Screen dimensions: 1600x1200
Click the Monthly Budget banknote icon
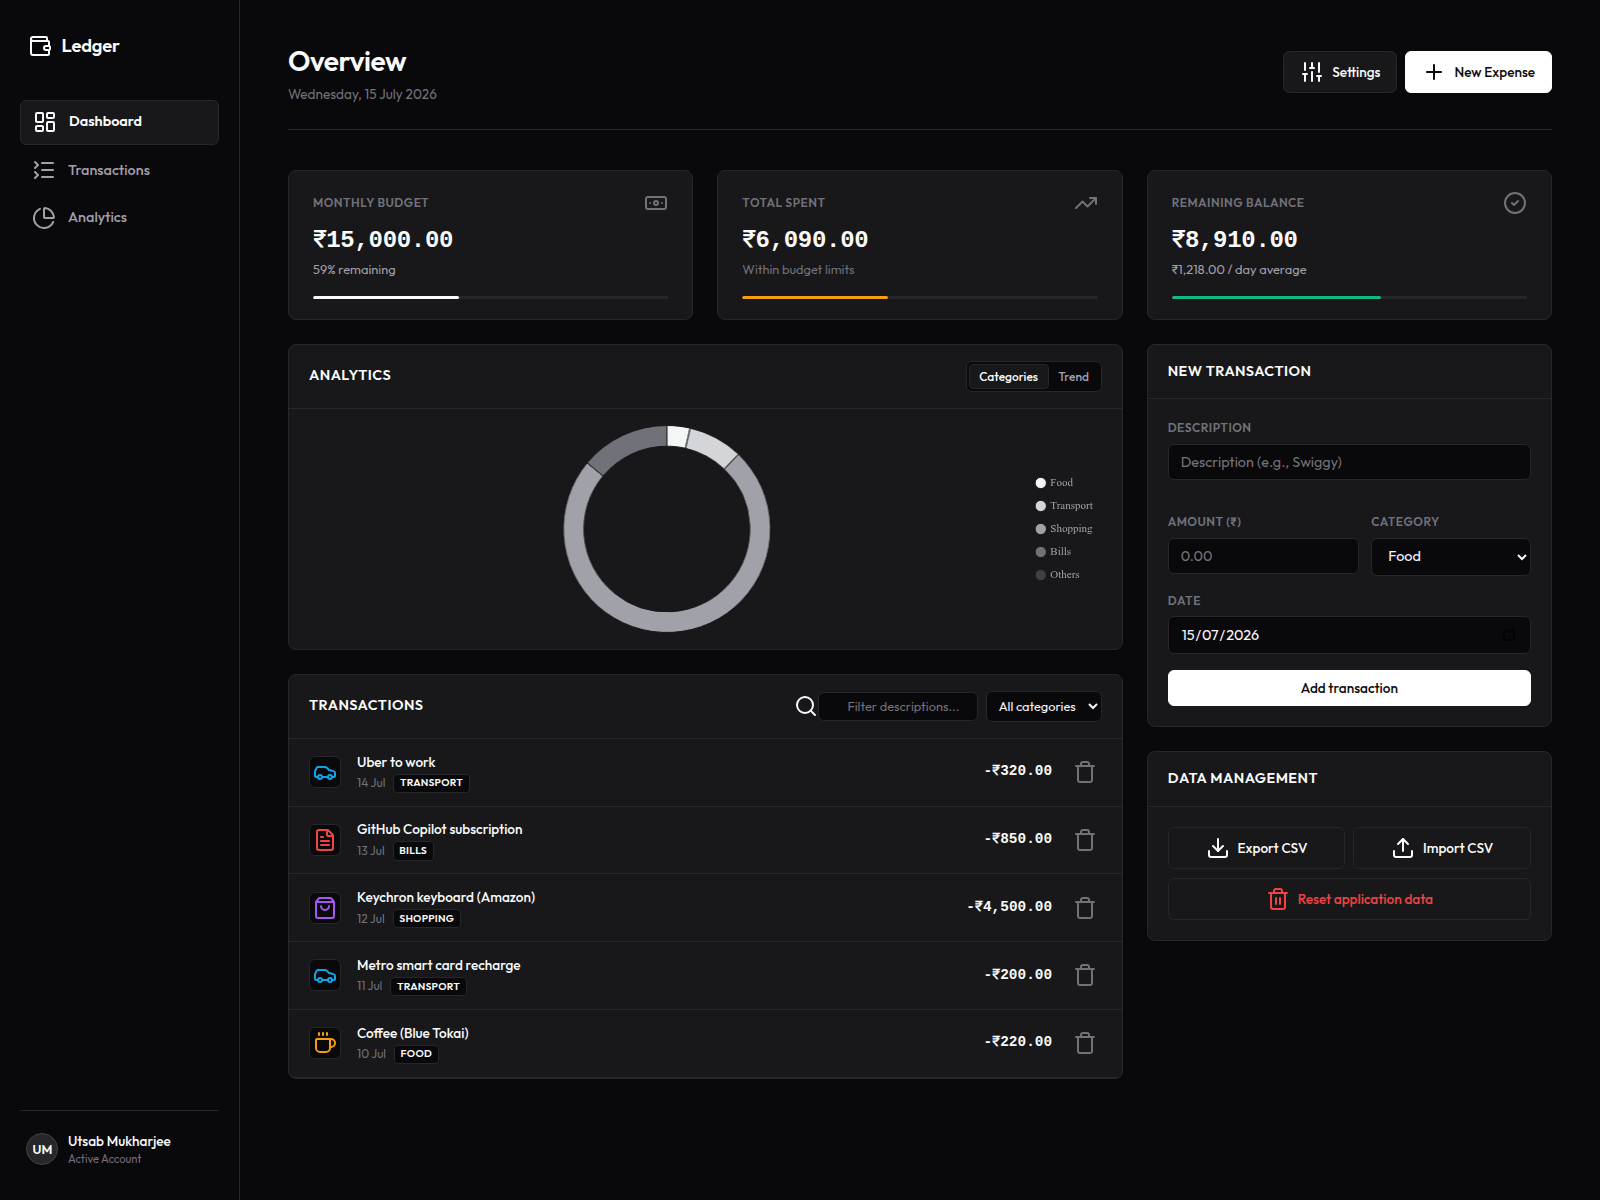(656, 203)
